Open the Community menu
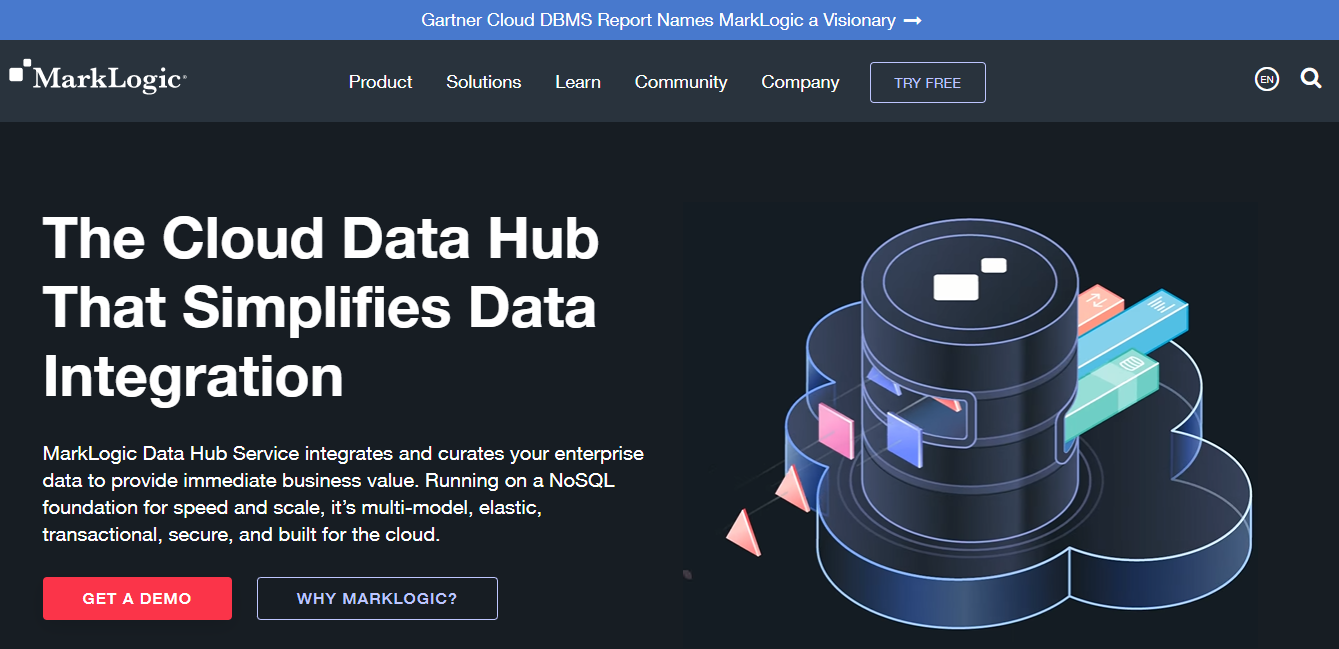 [x=681, y=82]
